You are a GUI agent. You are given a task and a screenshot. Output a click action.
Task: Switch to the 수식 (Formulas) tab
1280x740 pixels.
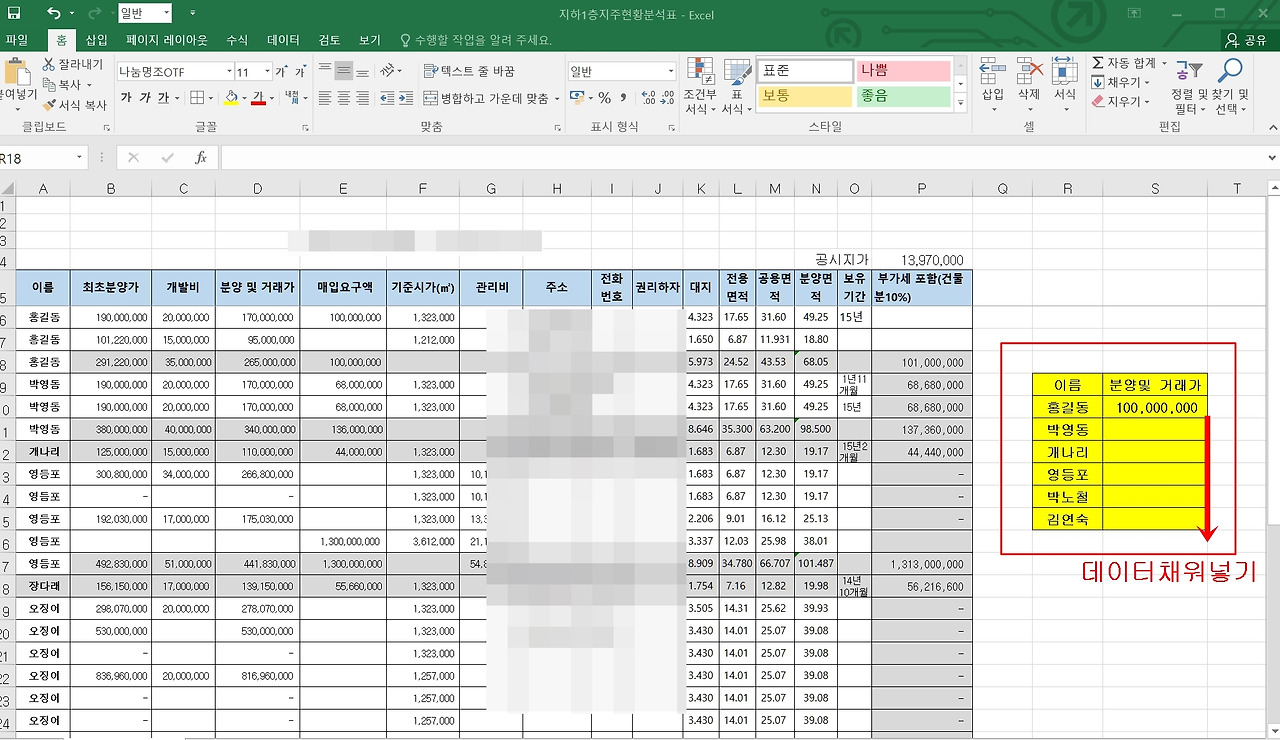[237, 40]
